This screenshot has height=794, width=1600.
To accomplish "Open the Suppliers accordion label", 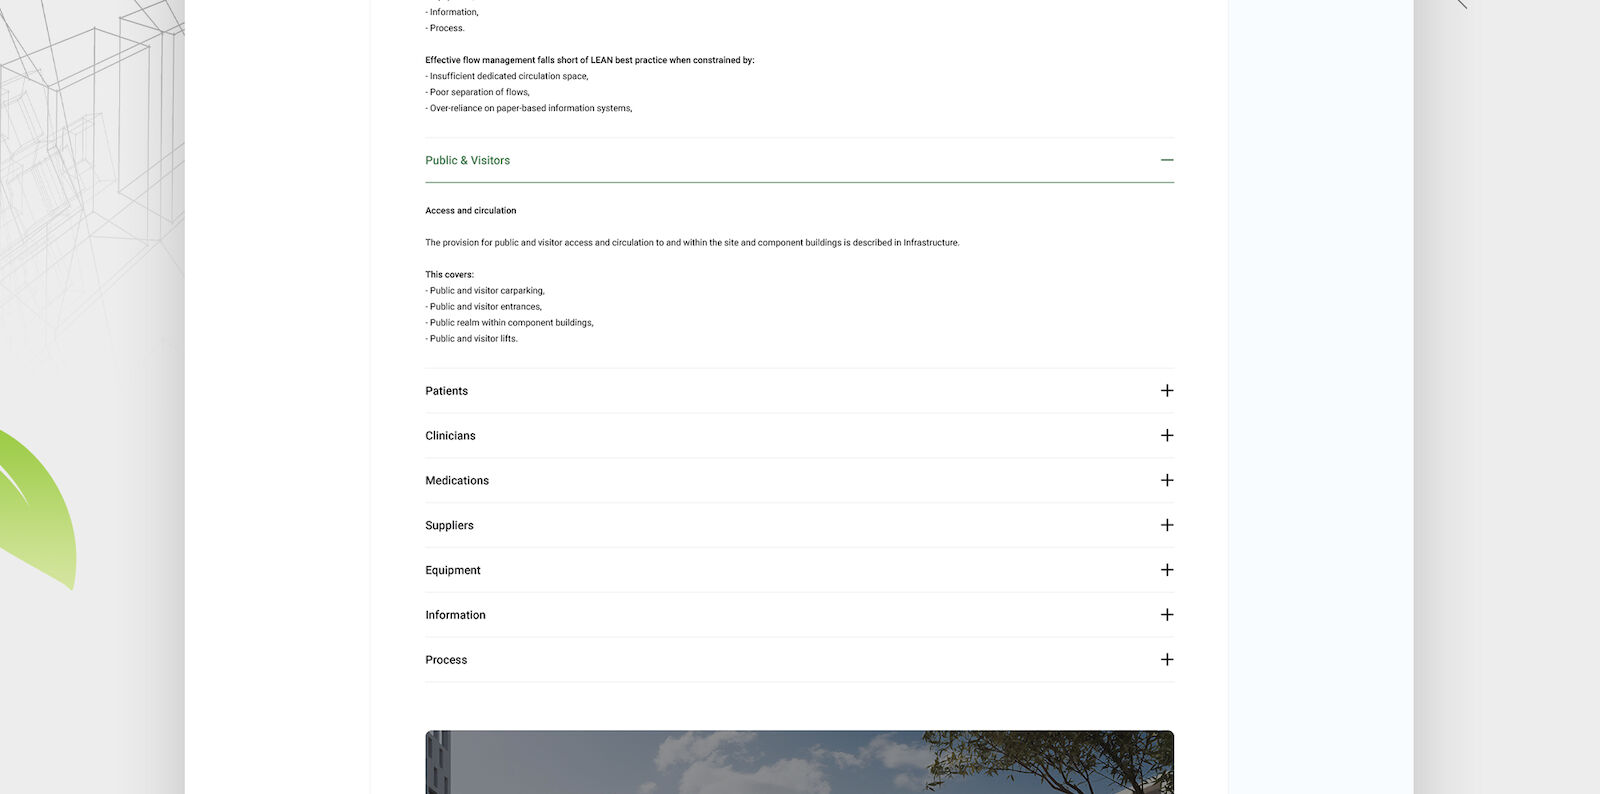I will coord(449,526).
